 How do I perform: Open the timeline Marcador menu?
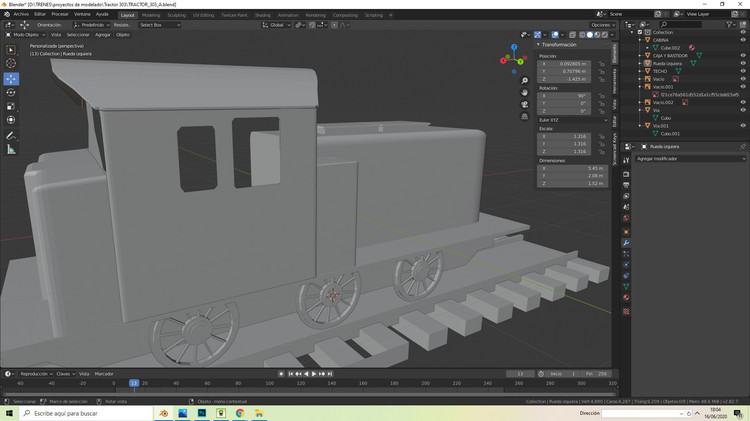104,374
